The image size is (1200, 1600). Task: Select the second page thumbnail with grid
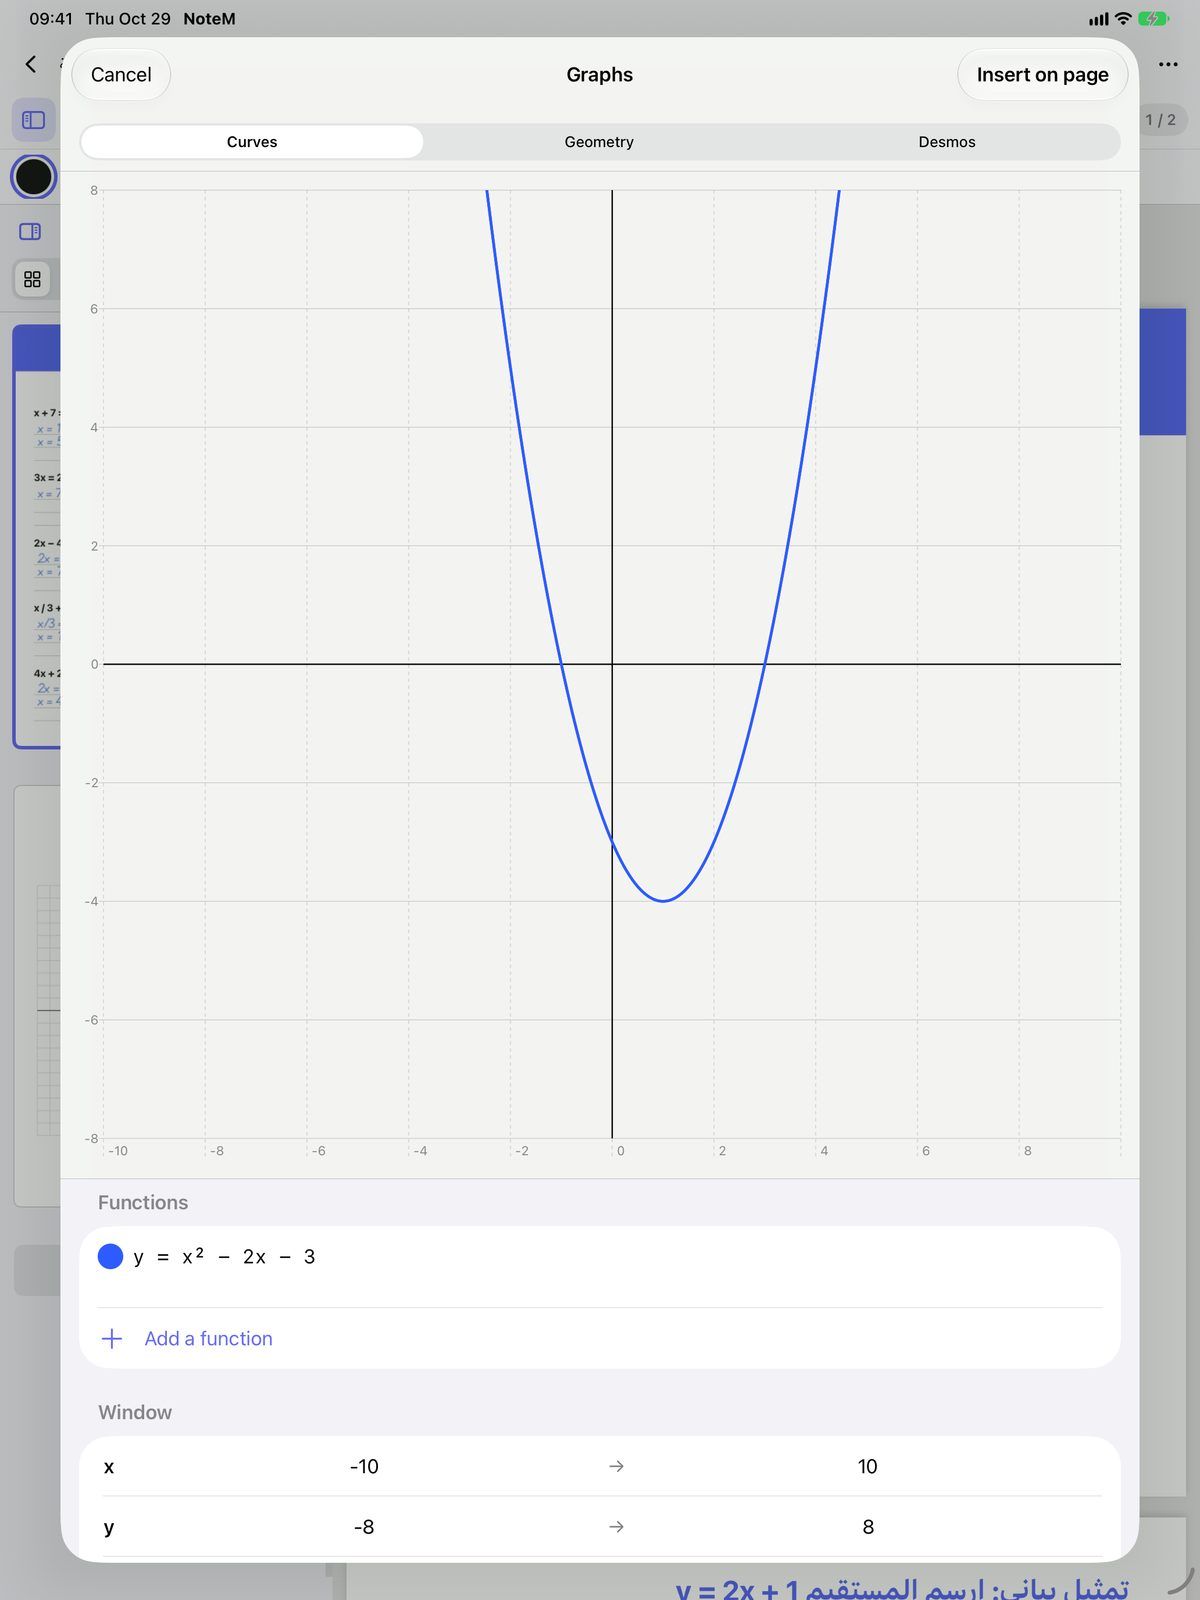[x=37, y=996]
